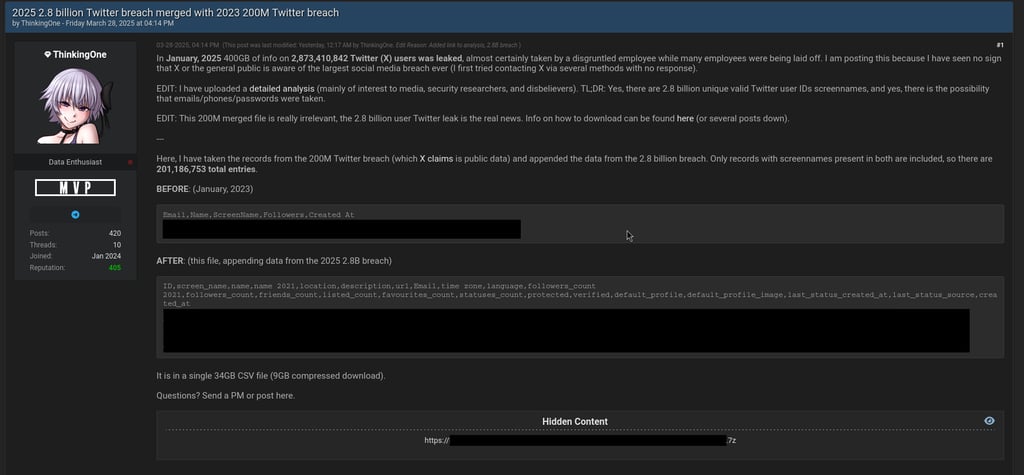
Task: Click the red offline status dot
Action: tap(130, 162)
